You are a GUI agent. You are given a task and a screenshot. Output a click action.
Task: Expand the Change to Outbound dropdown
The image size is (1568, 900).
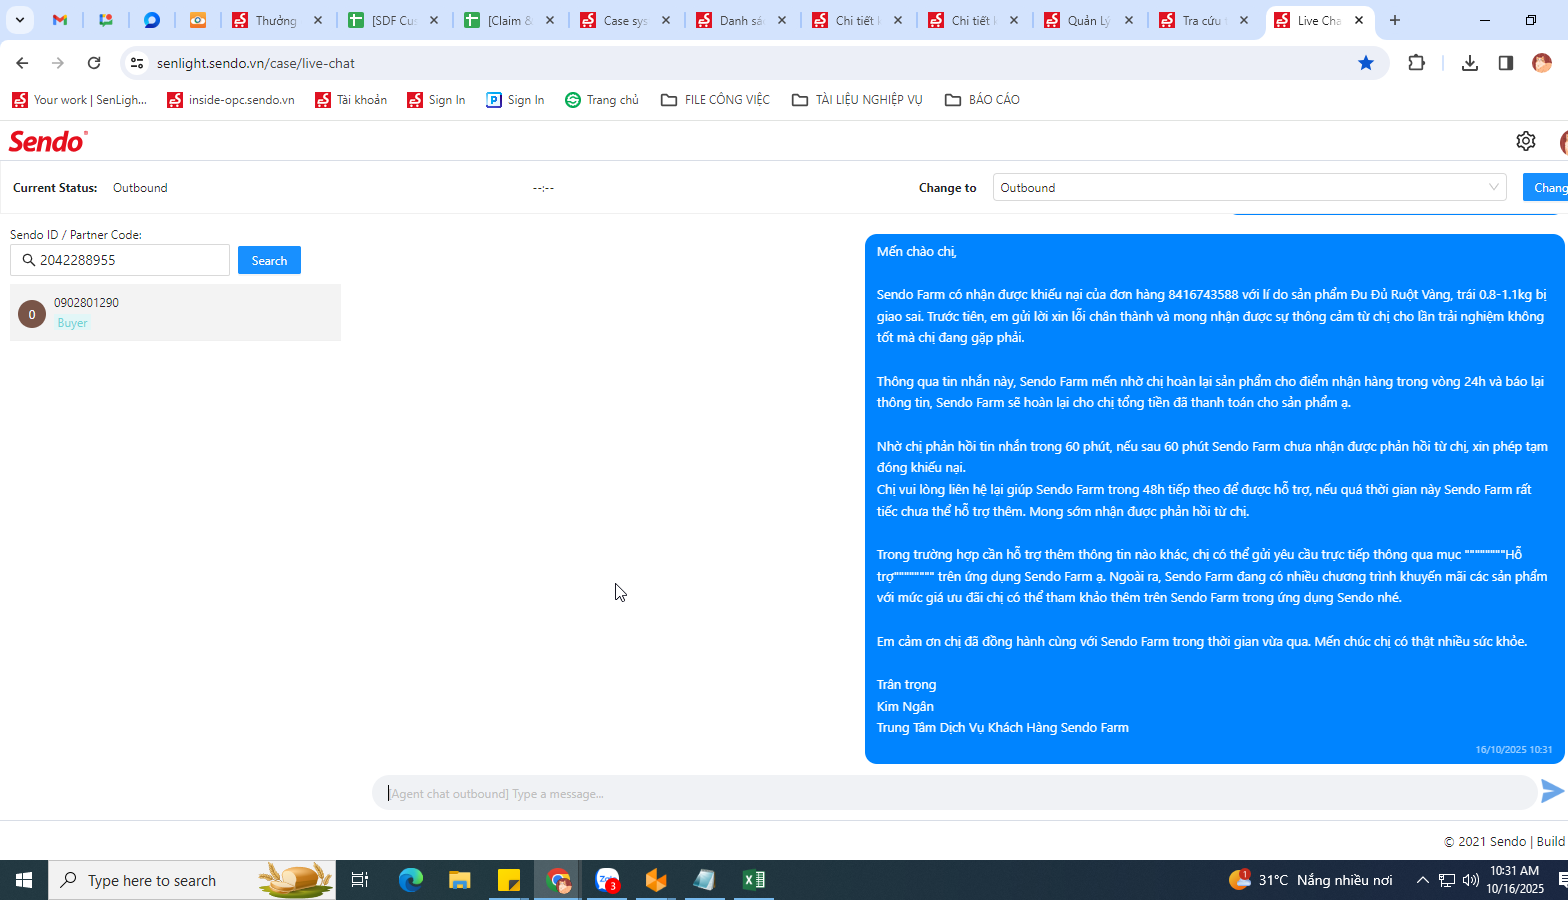1249,187
